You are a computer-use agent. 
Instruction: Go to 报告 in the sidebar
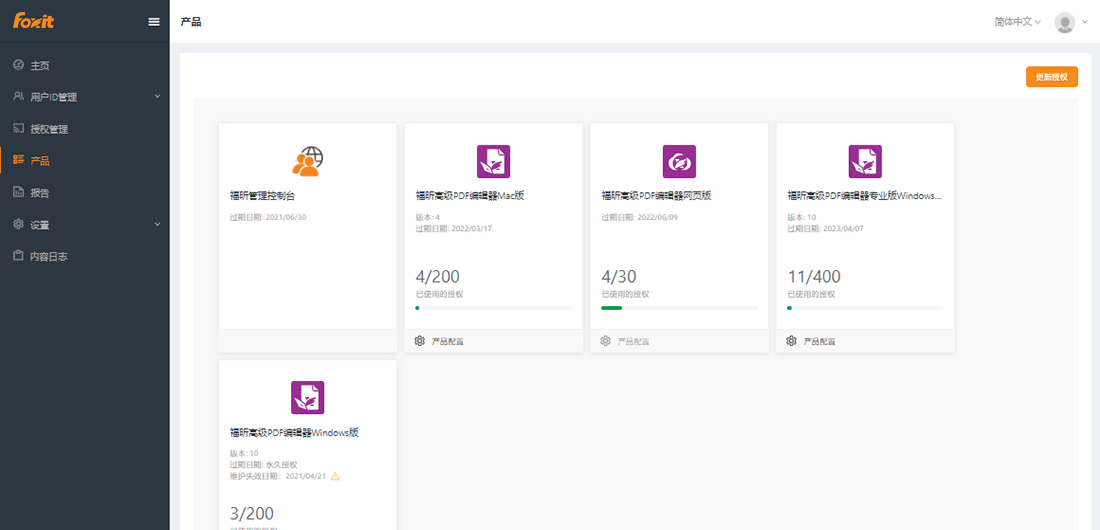[40, 193]
